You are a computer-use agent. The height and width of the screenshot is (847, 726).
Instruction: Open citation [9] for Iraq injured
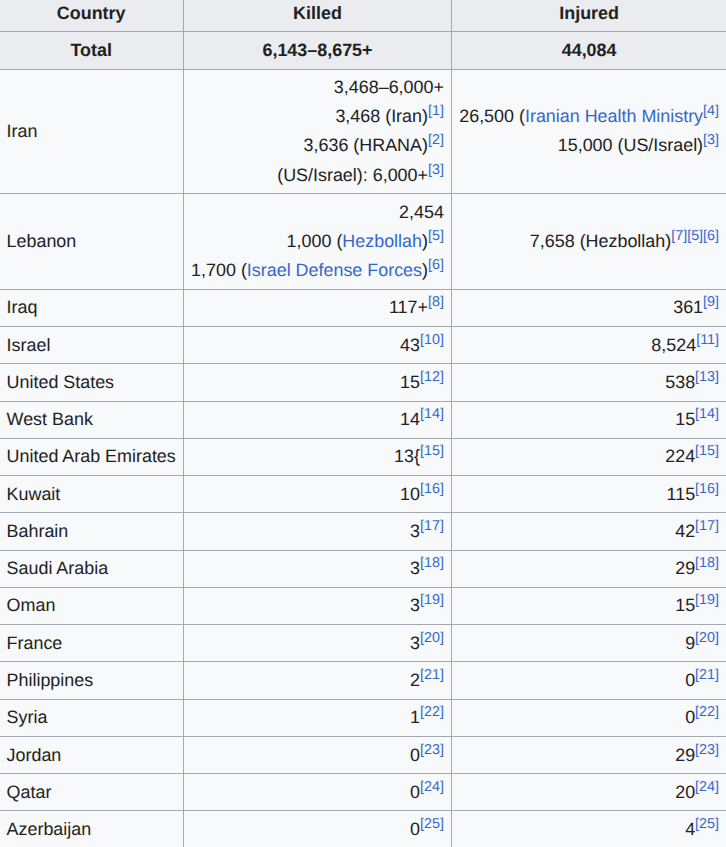coord(711,302)
